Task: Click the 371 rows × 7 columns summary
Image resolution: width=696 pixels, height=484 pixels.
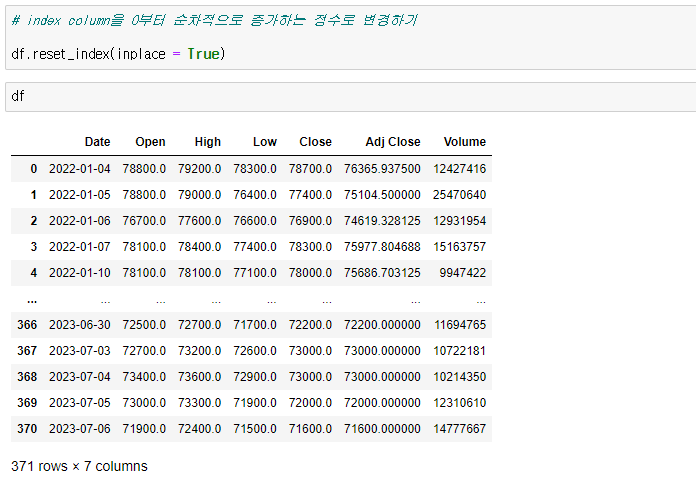Action: (x=79, y=466)
